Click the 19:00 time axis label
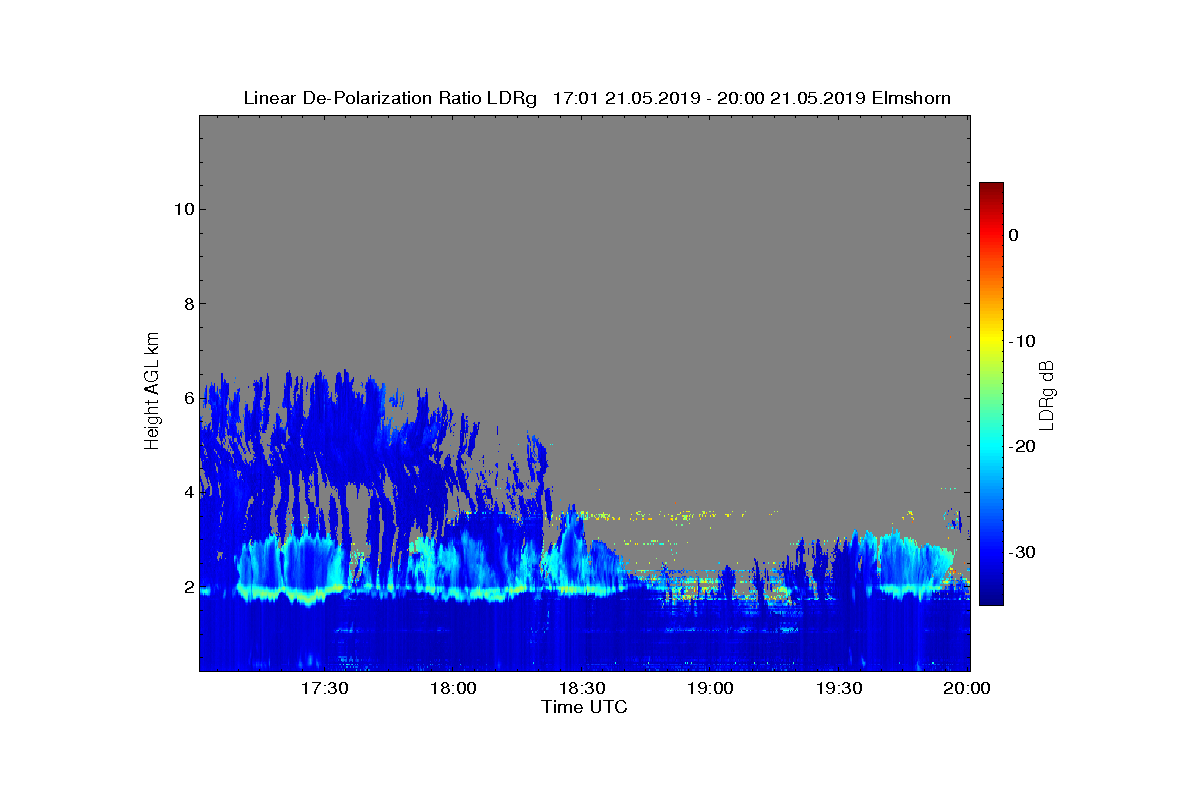Viewport: 1200px width, 800px height. (x=711, y=688)
